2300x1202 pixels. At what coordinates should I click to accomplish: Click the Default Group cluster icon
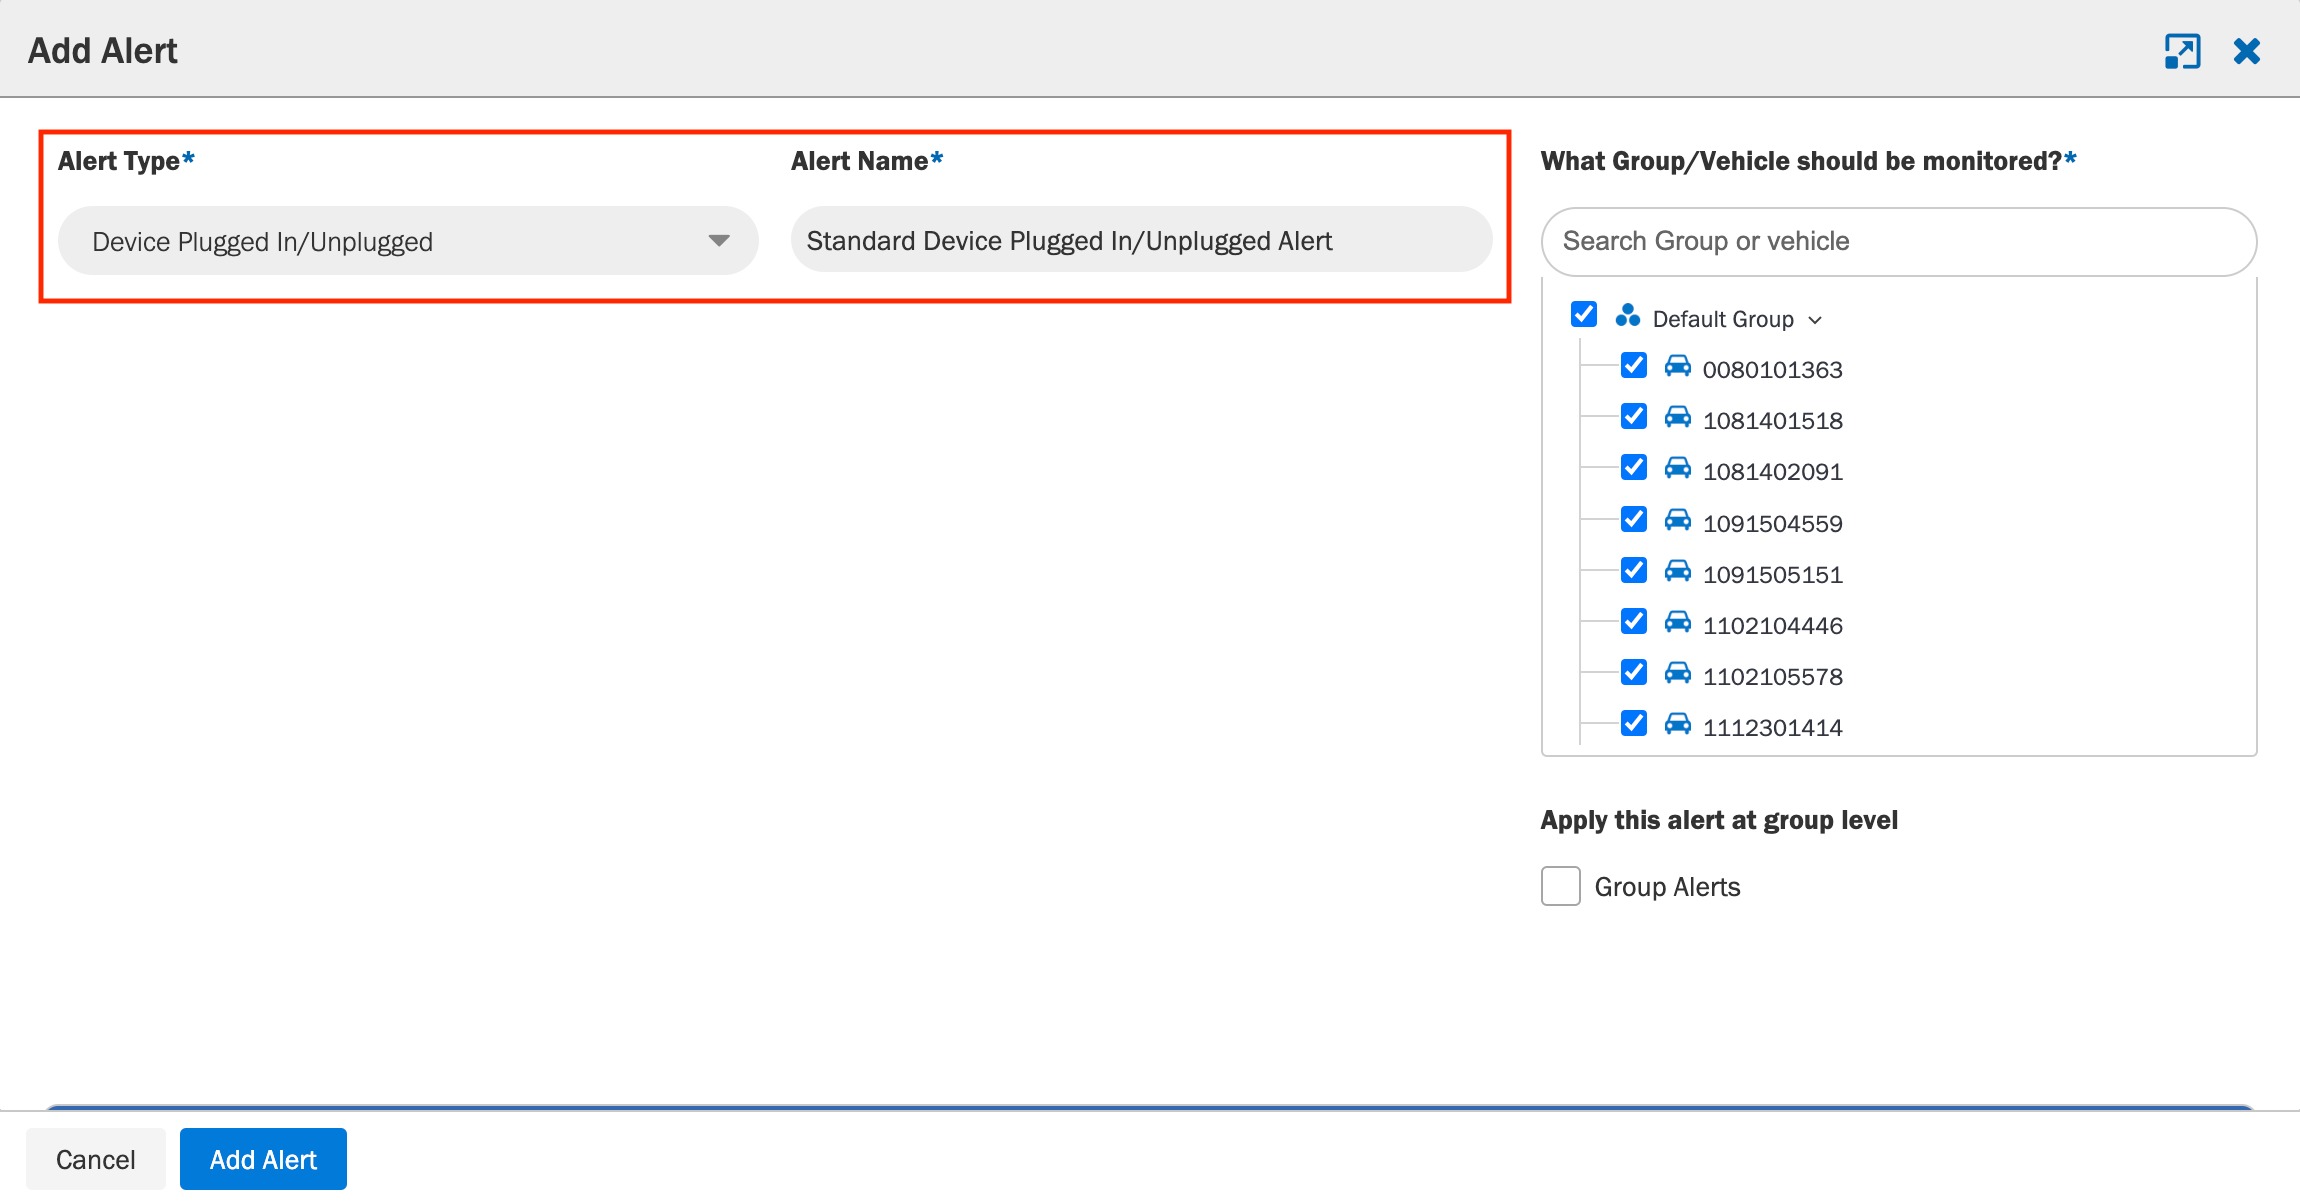click(x=1627, y=316)
